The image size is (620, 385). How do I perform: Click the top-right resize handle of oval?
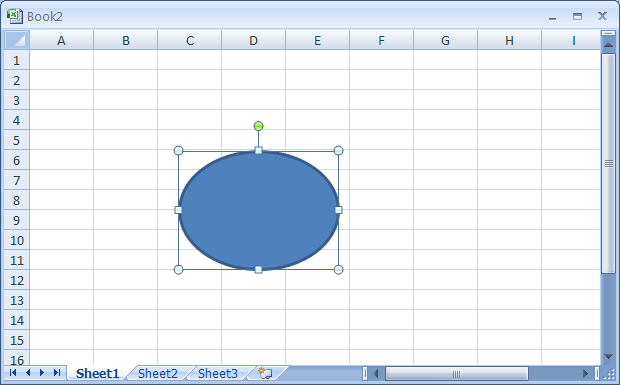pos(338,150)
